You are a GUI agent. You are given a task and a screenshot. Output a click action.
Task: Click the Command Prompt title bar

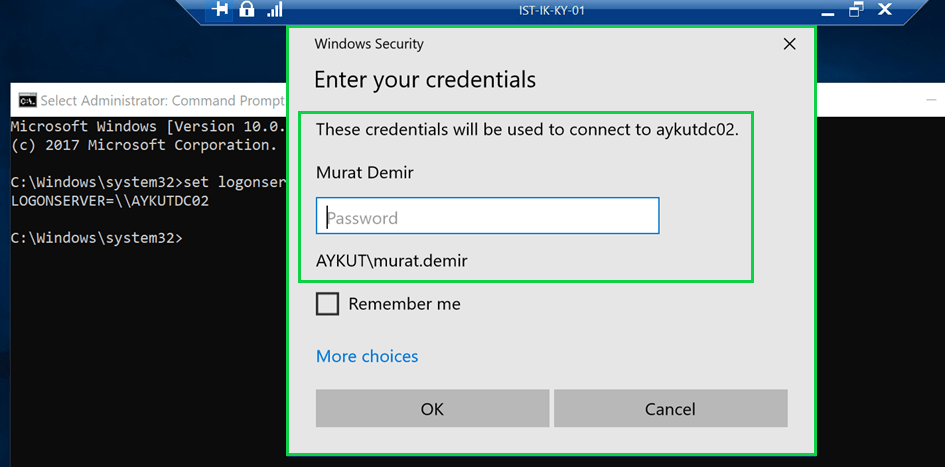point(150,100)
